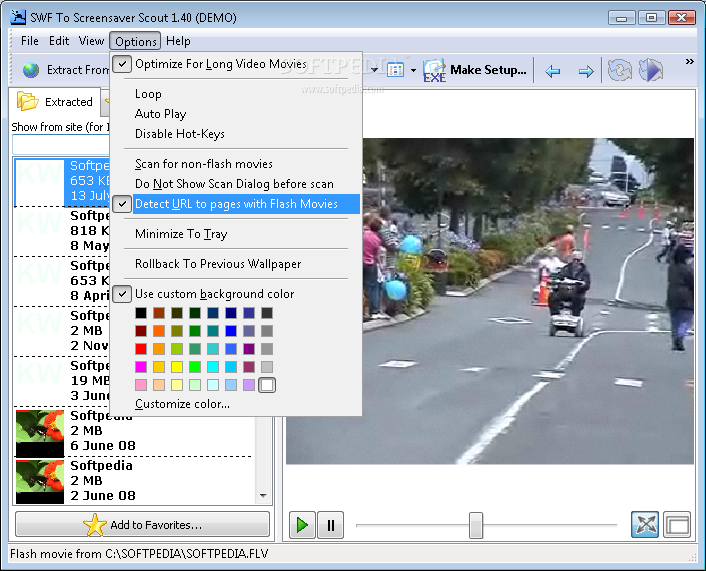This screenshot has height=571, width=706.
Task: Click the refresh globe toolbar icon
Action: pyautogui.click(x=620, y=70)
